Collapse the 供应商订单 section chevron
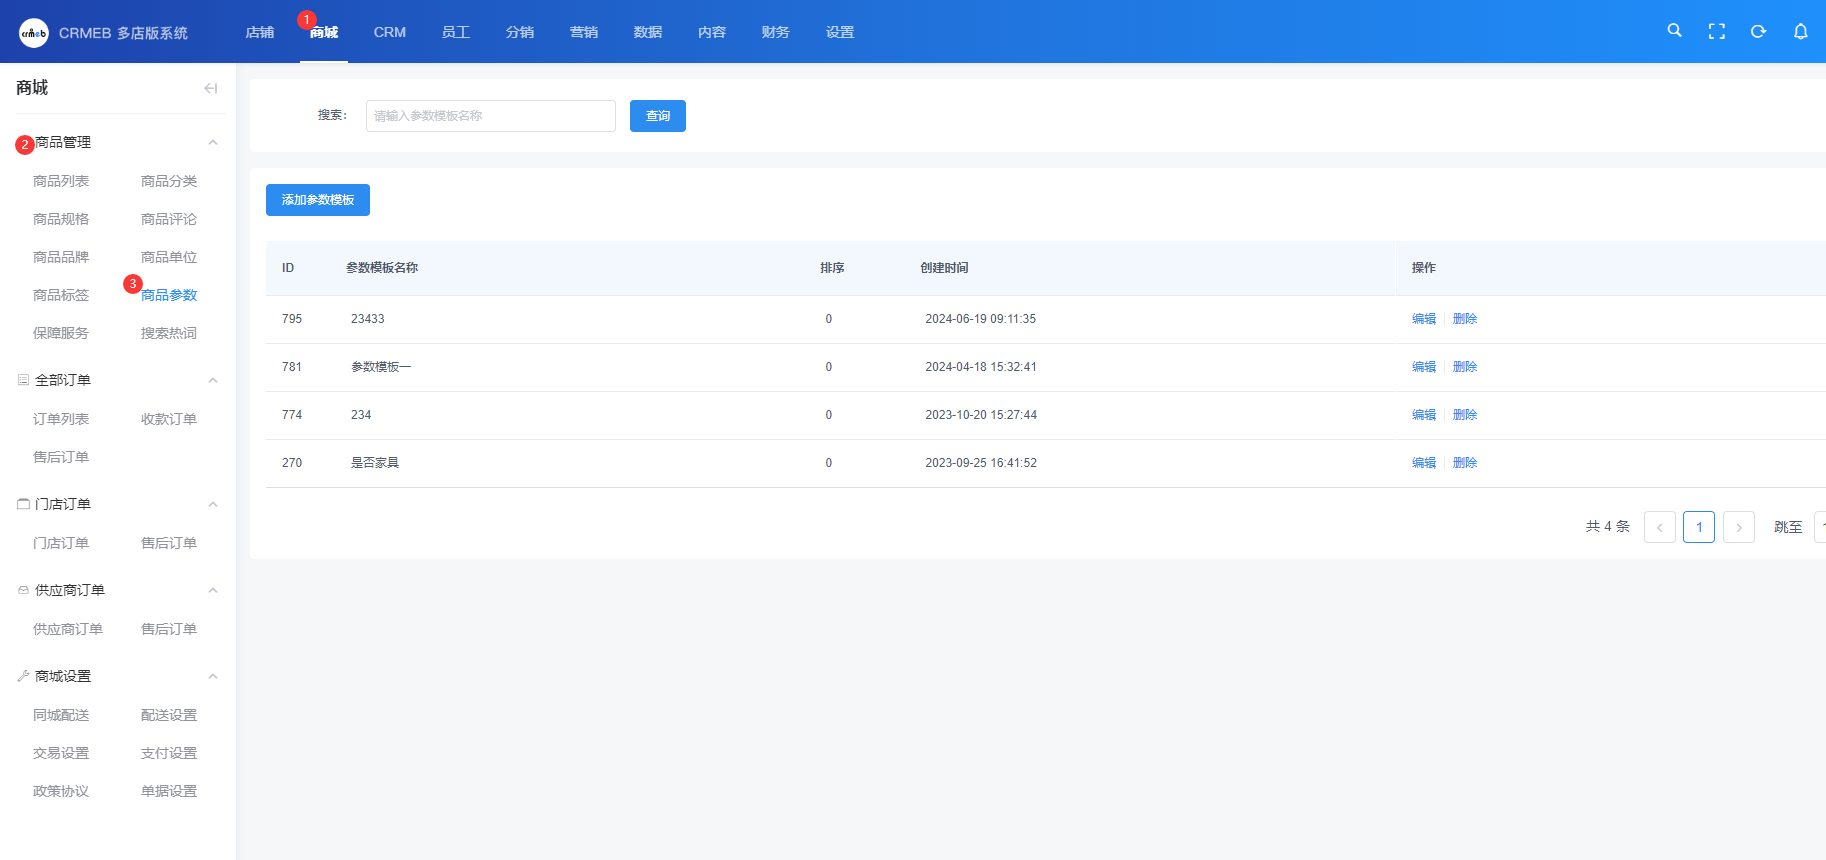Screen dimensions: 1826x860 pos(213,590)
